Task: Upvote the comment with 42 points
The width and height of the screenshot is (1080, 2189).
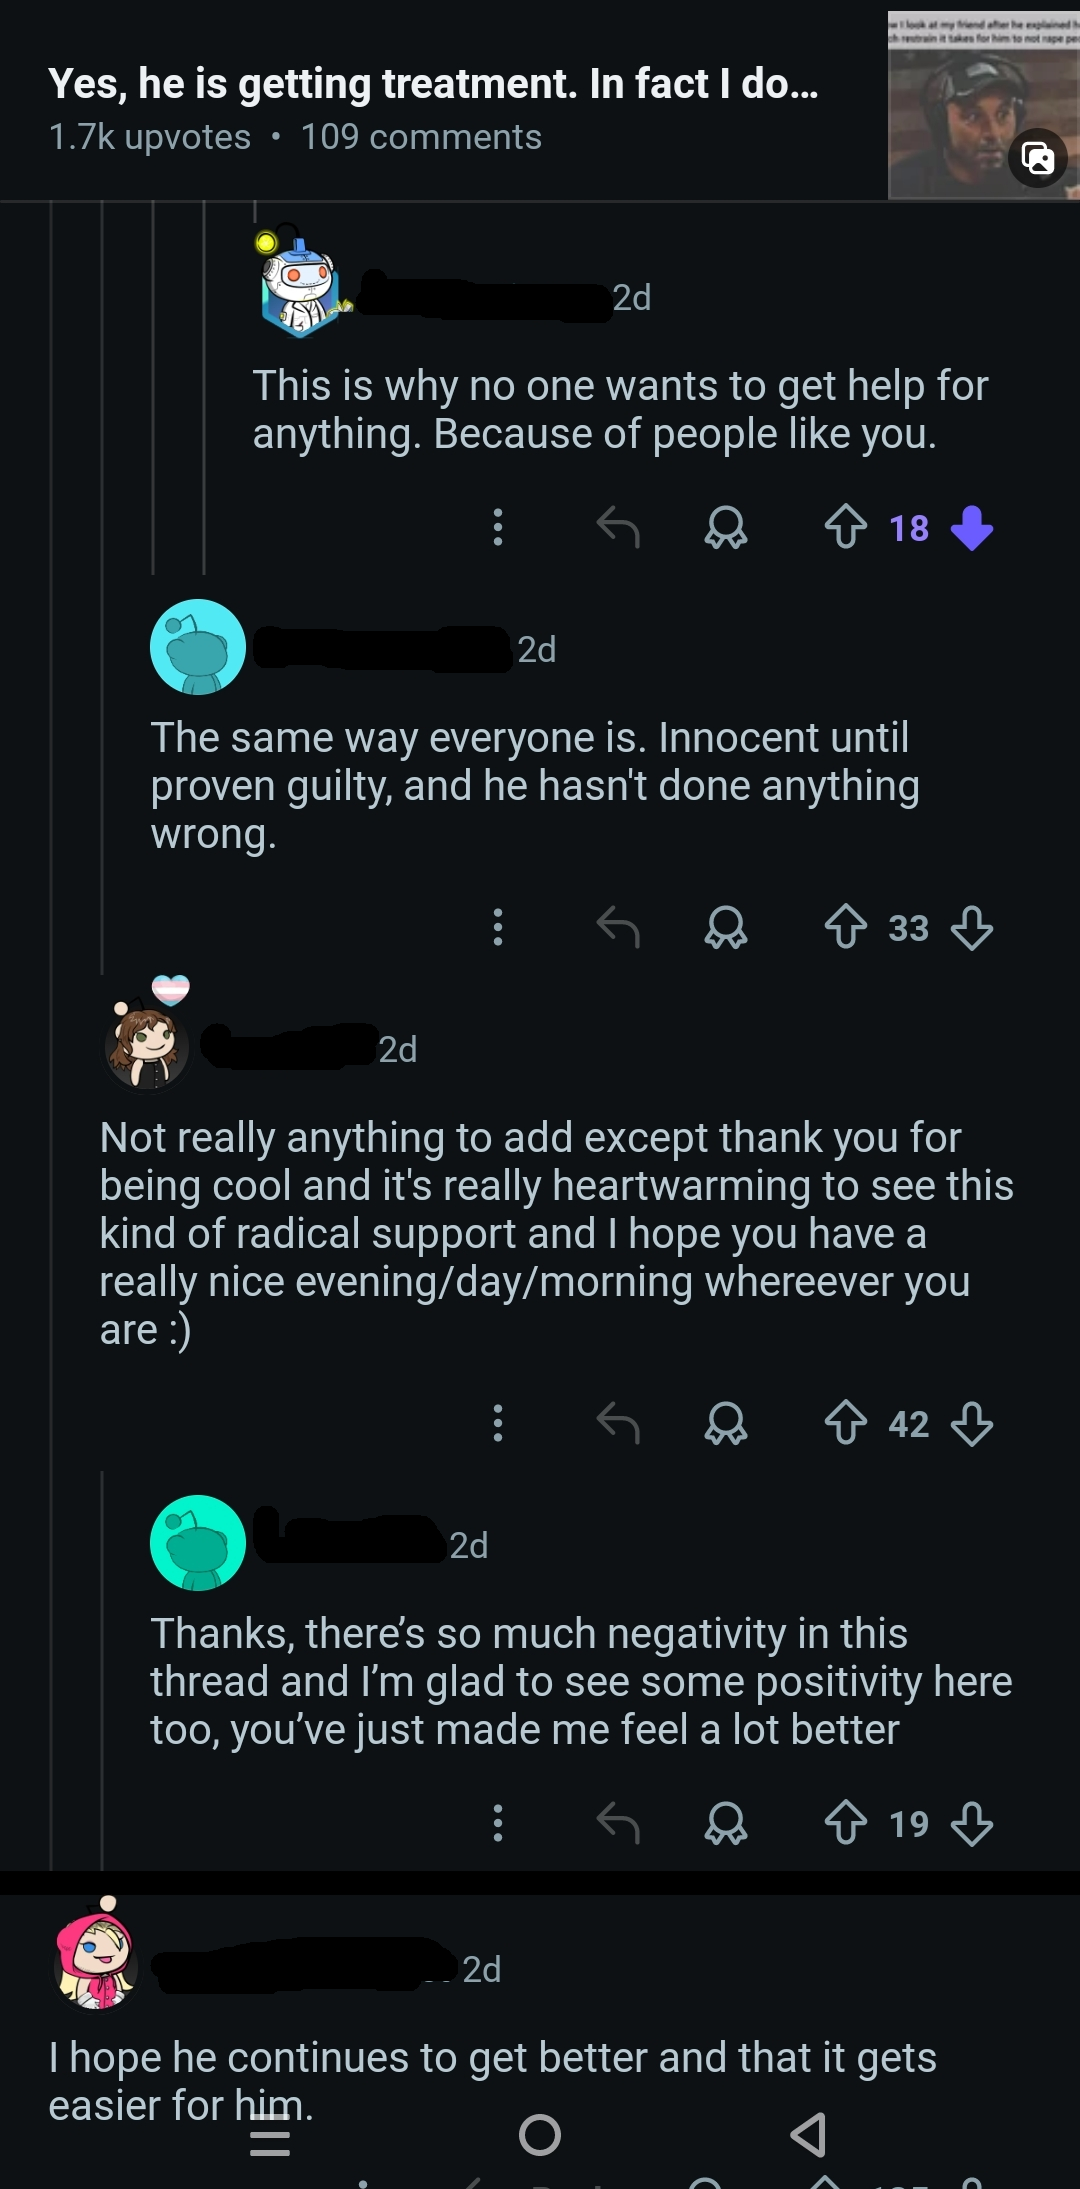Action: coord(845,1423)
